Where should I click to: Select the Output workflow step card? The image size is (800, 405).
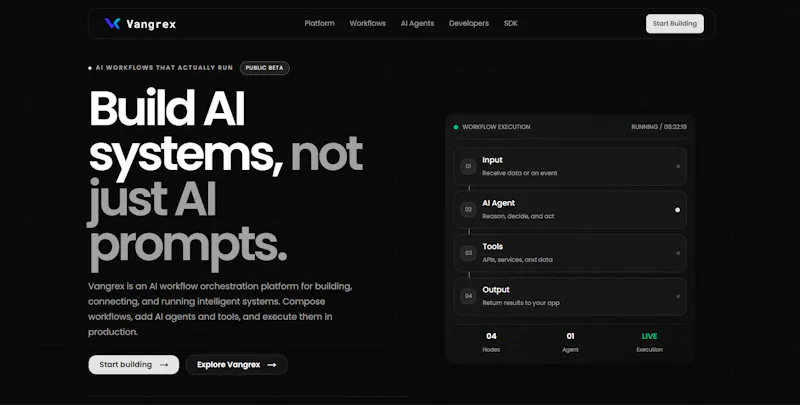pyautogui.click(x=570, y=296)
